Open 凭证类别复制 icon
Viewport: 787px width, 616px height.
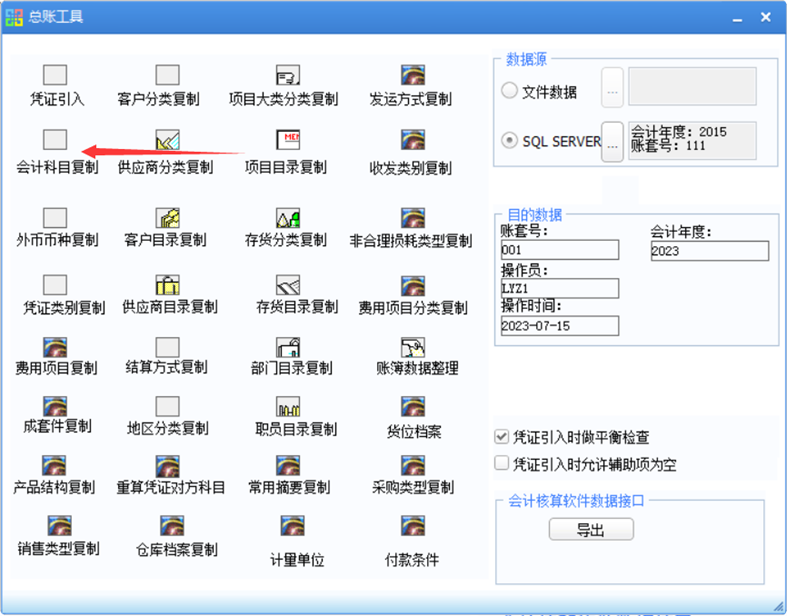click(55, 285)
